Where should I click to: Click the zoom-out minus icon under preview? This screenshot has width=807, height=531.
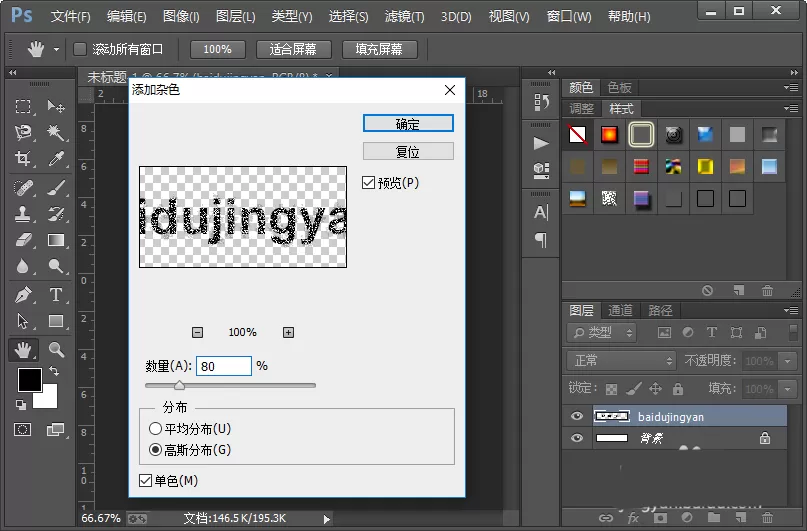[x=197, y=332]
